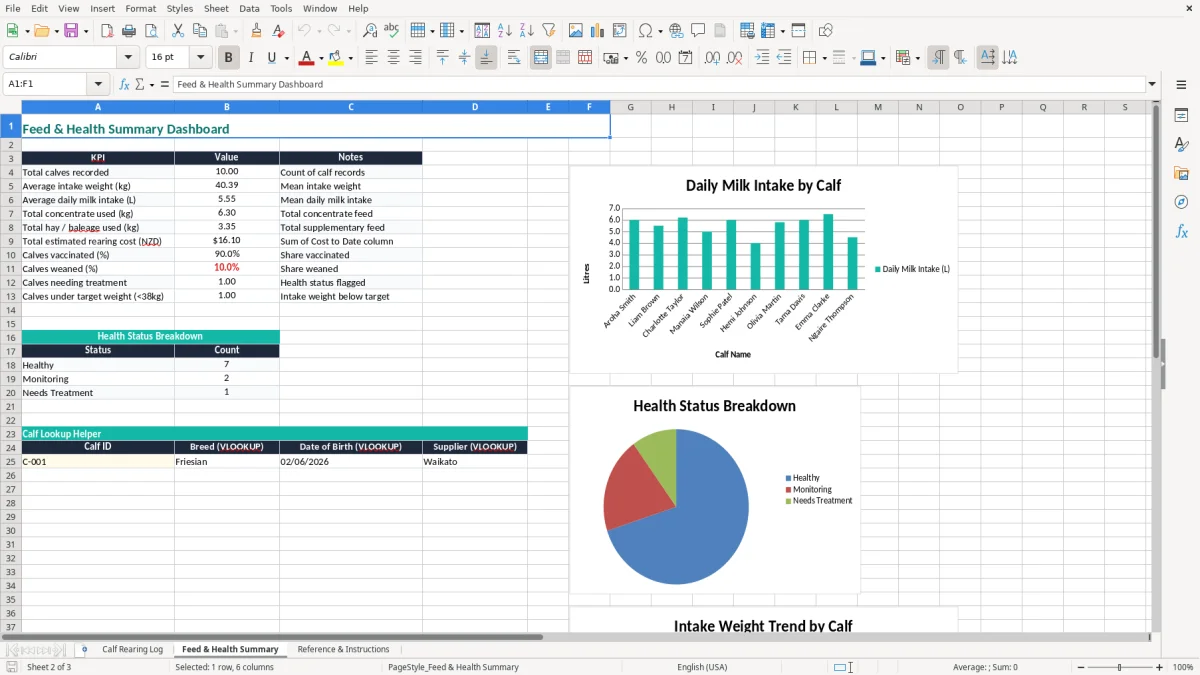The width and height of the screenshot is (1200, 675).
Task: Click PageStyle_Feed & Health Summary status entry
Action: tap(453, 667)
